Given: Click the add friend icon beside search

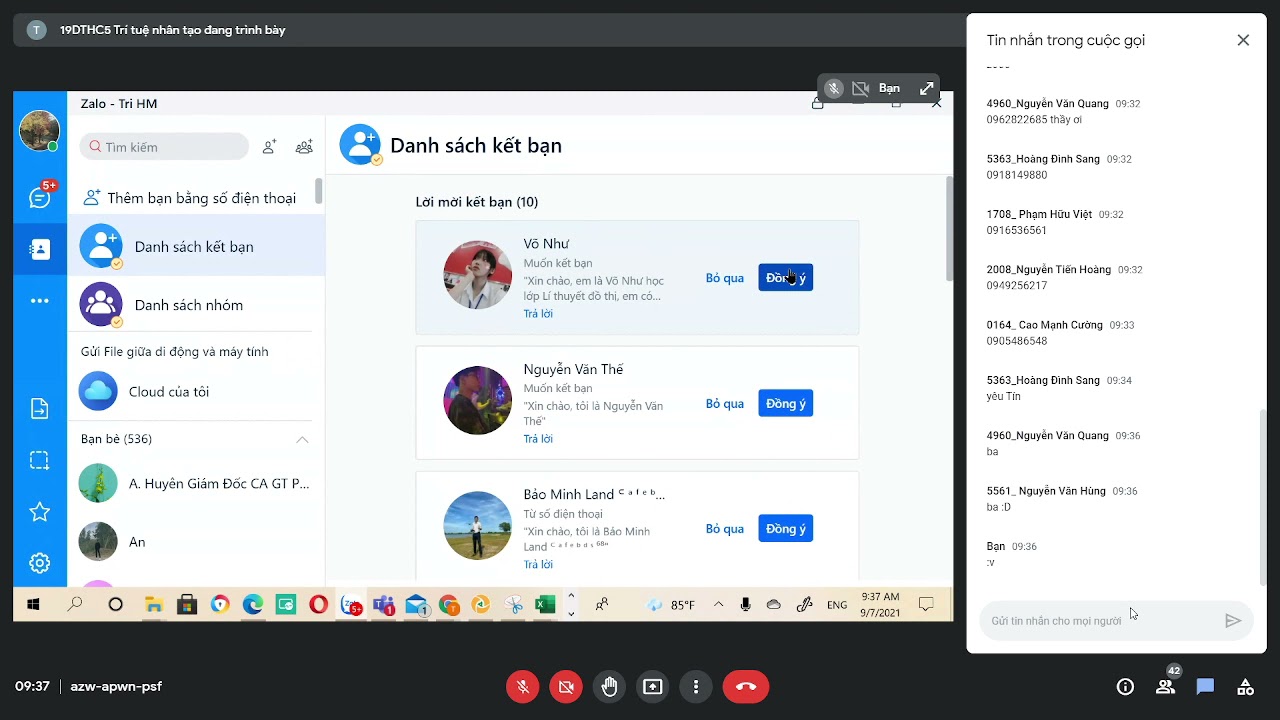Looking at the screenshot, I should 269,147.
